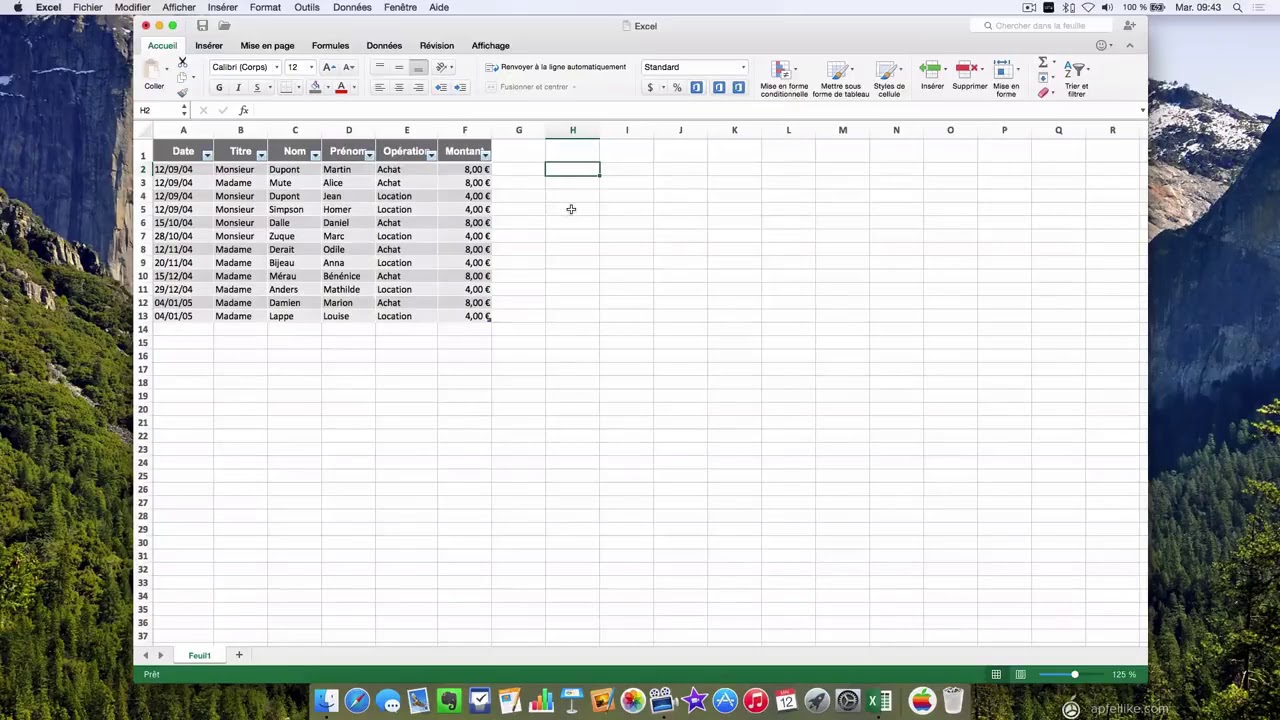The image size is (1280, 720).
Task: Click Styles de cellule
Action: tap(889, 78)
